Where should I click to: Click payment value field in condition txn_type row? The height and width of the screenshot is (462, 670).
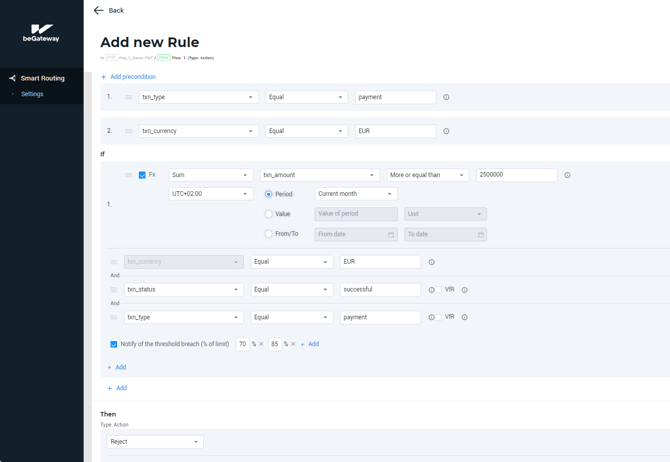pyautogui.click(x=381, y=317)
